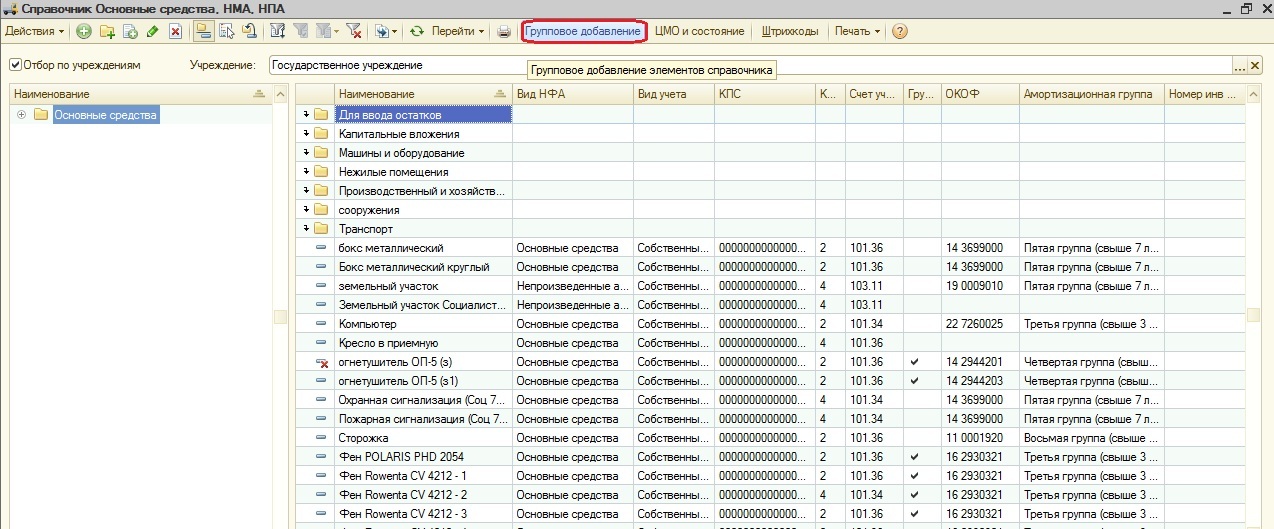
Task: Expand Основные средства tree node
Action: pos(21,114)
